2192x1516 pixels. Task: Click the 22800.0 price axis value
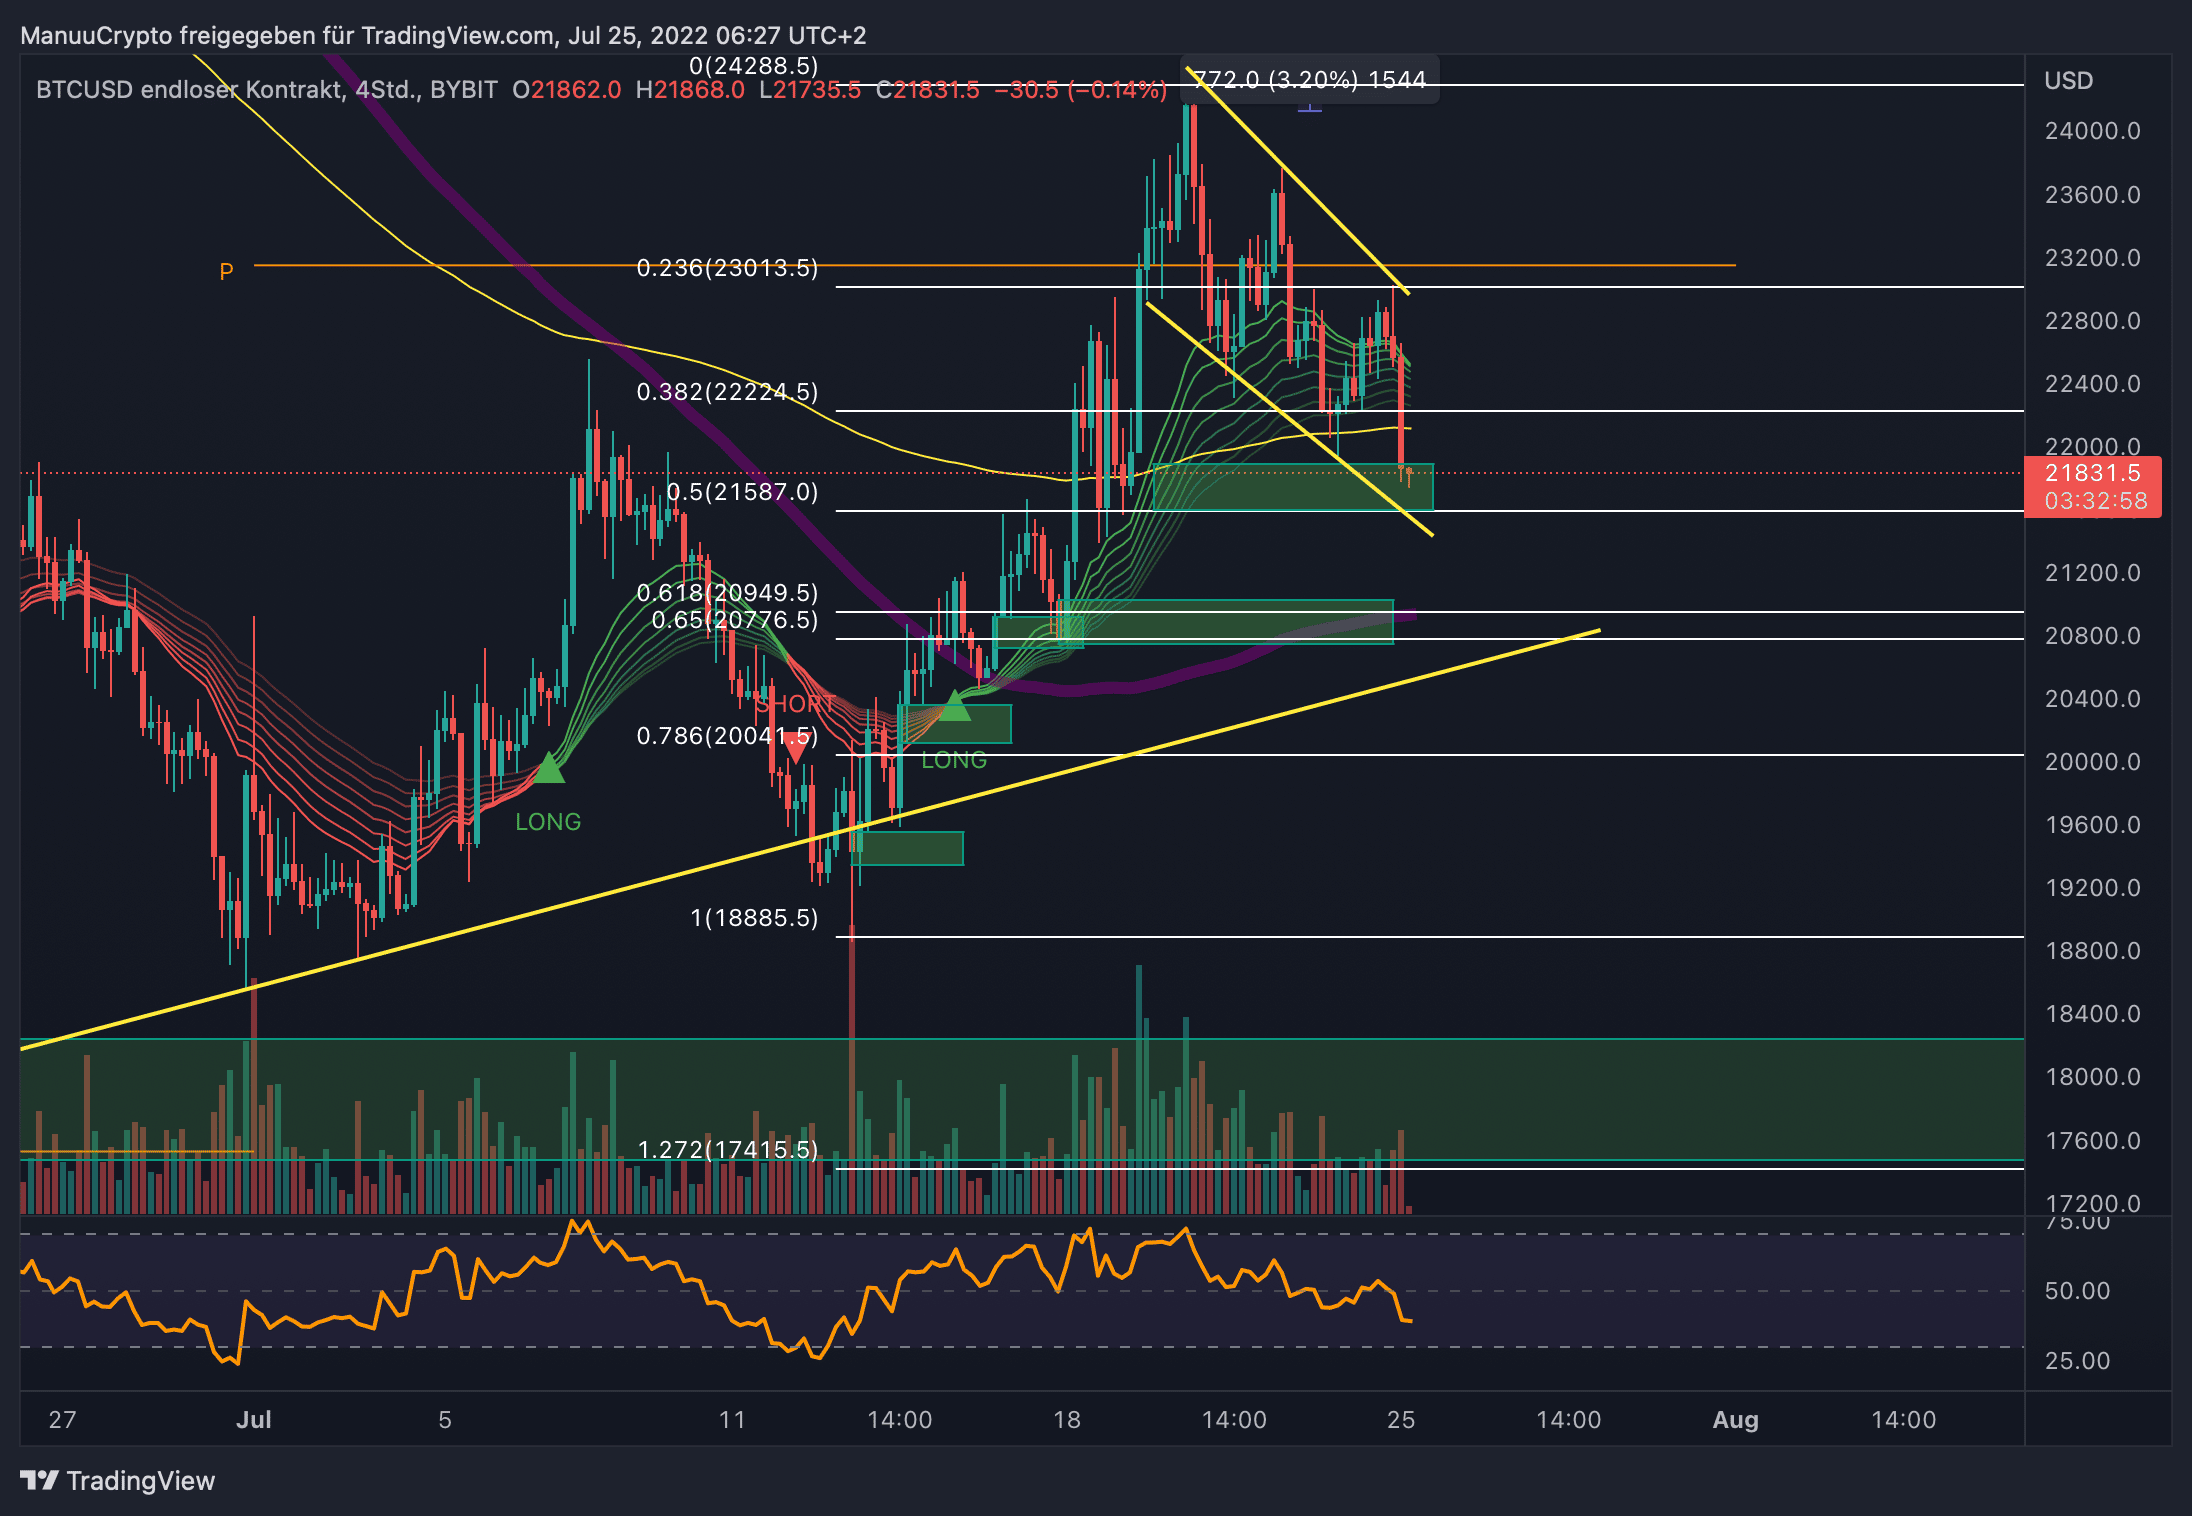(x=2092, y=321)
